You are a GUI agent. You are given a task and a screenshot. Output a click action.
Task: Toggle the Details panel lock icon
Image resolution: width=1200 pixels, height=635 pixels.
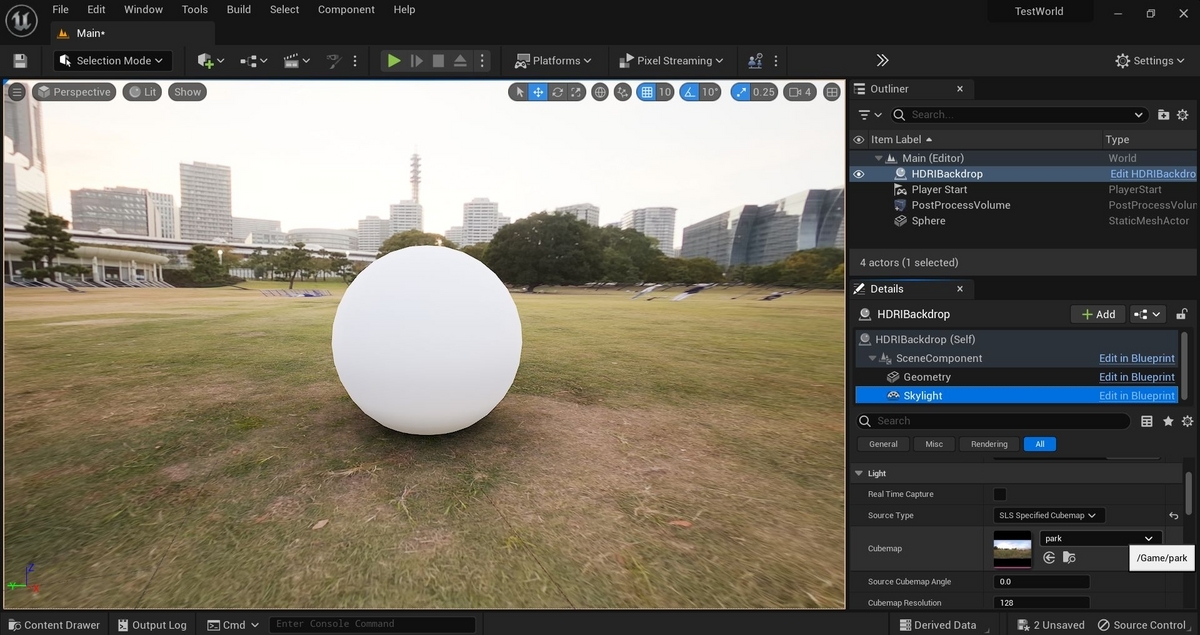pyautogui.click(x=1182, y=314)
